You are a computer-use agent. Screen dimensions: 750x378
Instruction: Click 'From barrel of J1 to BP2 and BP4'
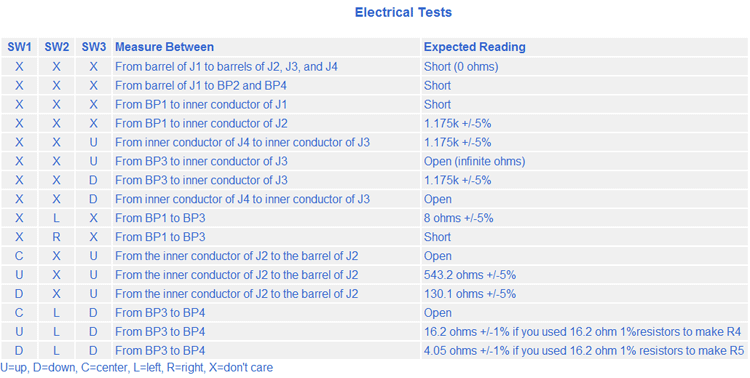click(201, 86)
